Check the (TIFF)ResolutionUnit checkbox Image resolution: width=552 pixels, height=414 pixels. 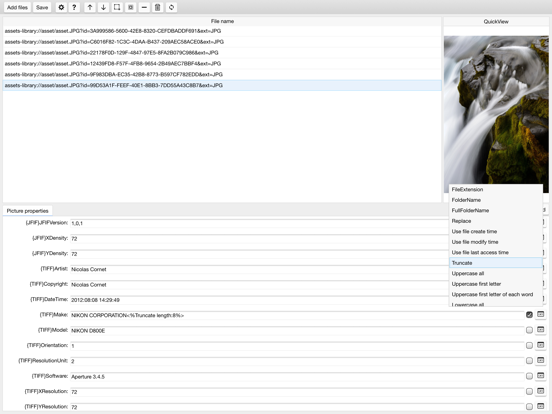pos(529,360)
